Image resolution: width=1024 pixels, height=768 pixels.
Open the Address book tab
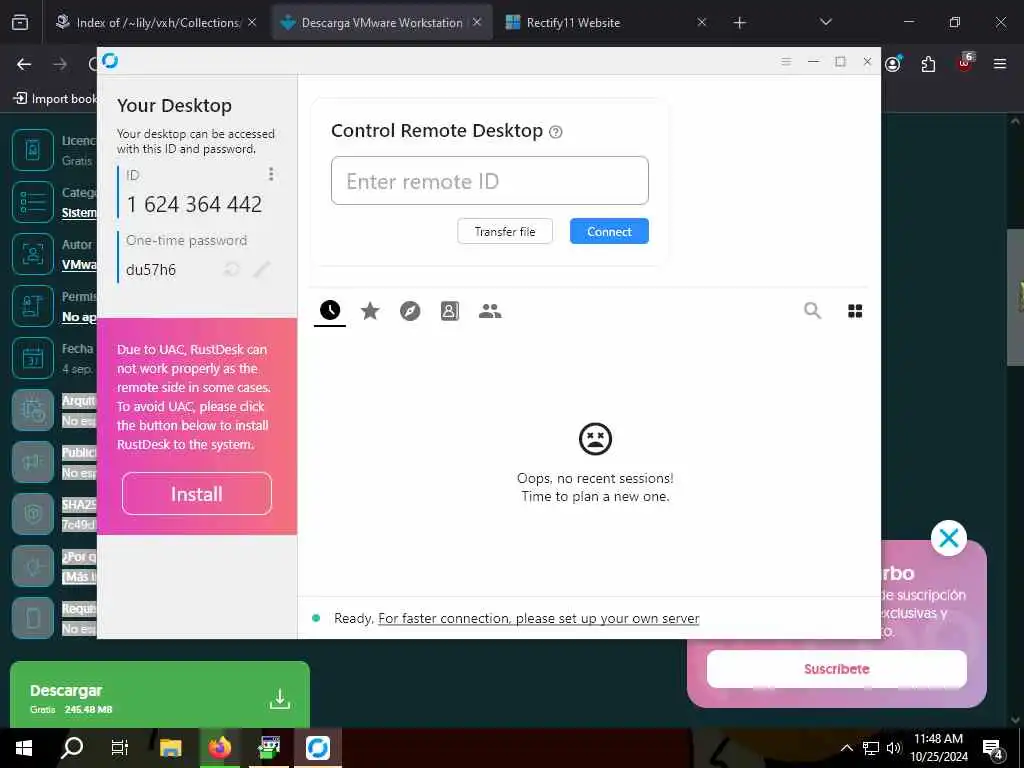point(450,311)
